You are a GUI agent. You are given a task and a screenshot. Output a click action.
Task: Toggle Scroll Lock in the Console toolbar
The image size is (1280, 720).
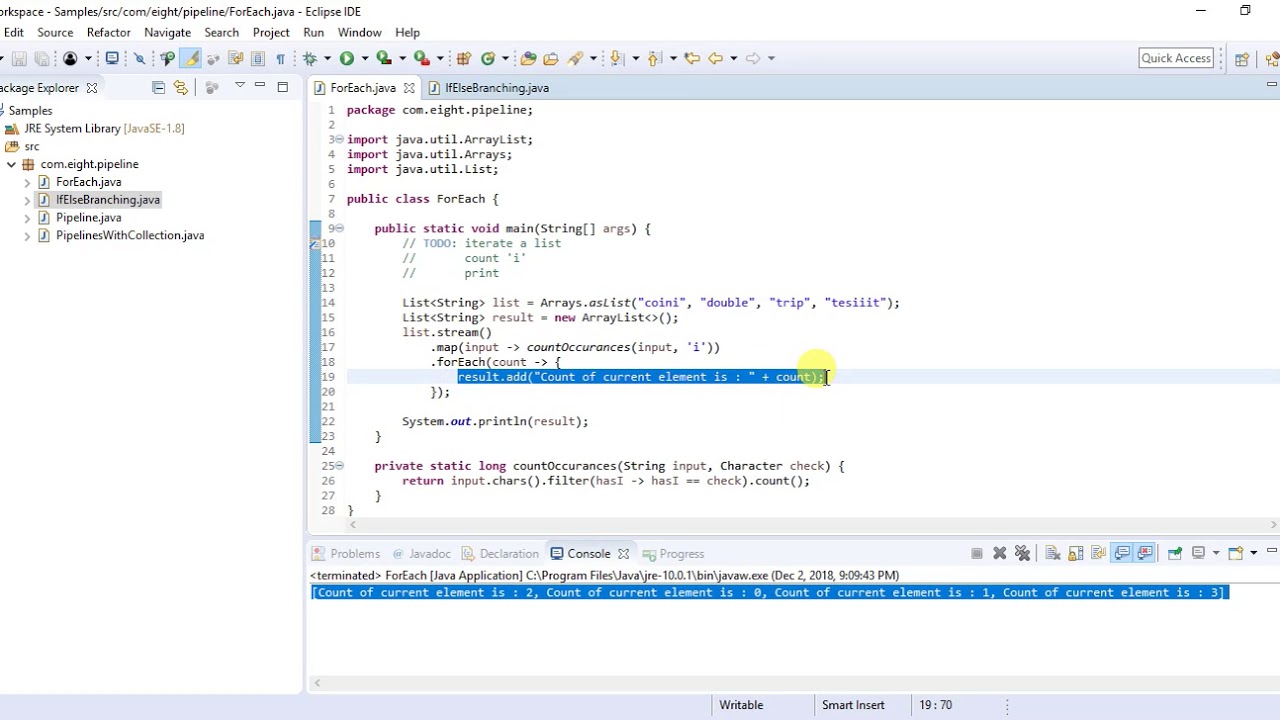click(x=1075, y=553)
